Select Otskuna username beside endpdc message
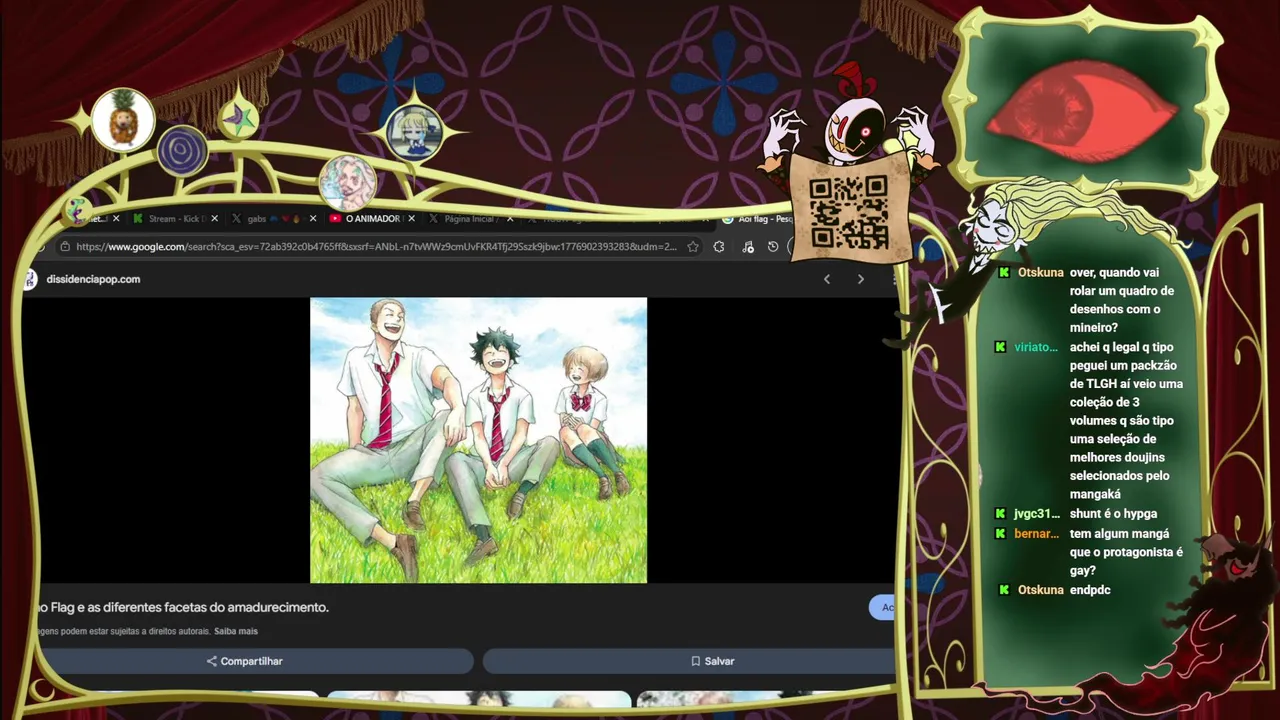This screenshot has width=1280, height=720. point(1040,590)
